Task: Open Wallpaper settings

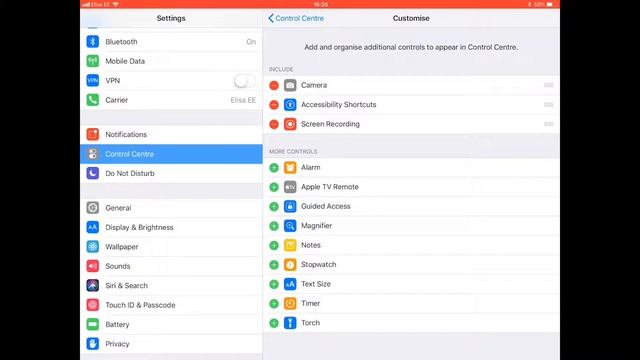Action: 171,247
